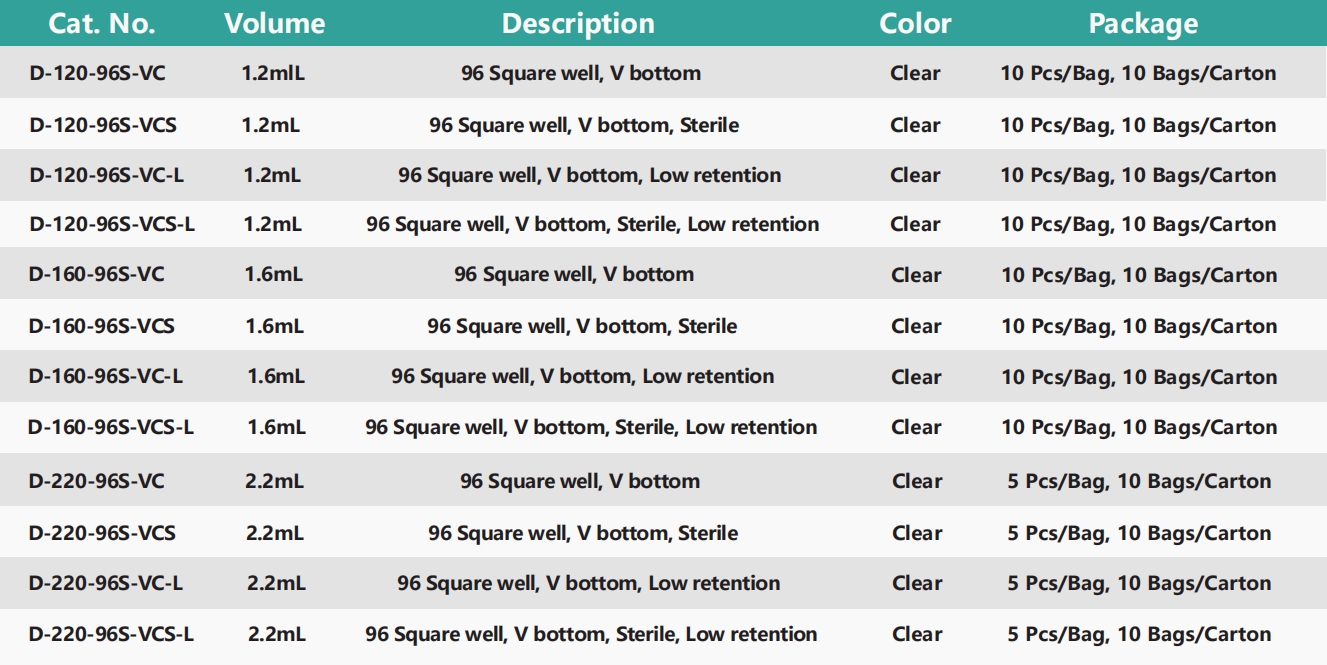Select catalog number D-120-96S-VCS
The image size is (1327, 665).
103,125
